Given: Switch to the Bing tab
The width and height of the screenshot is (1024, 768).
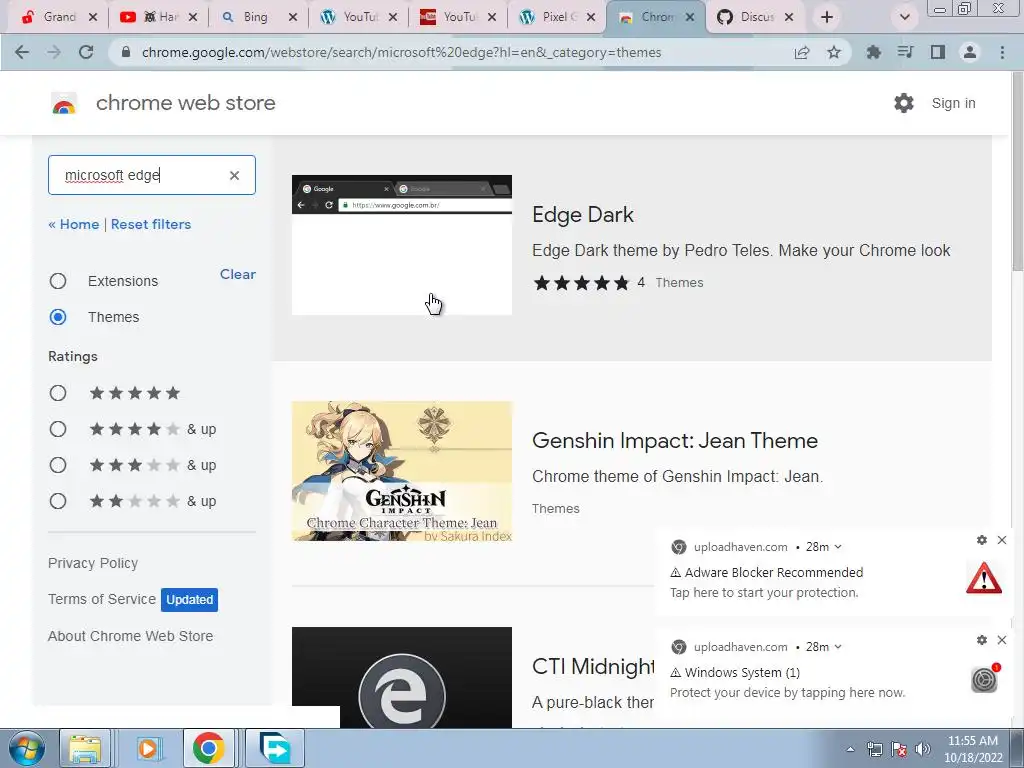Looking at the screenshot, I should pos(255,17).
